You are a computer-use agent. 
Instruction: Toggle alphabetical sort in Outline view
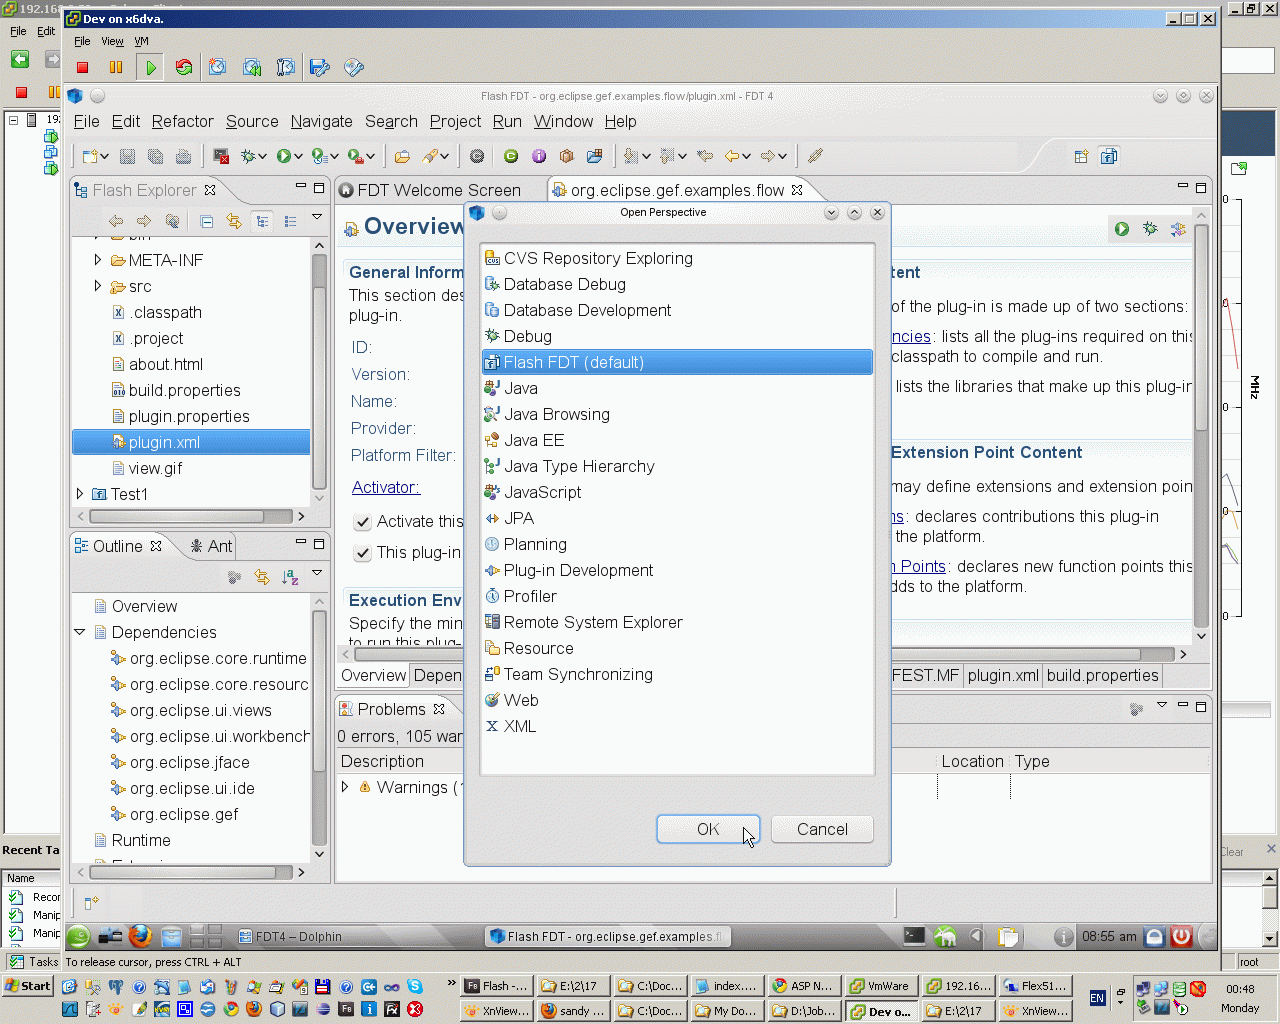290,577
